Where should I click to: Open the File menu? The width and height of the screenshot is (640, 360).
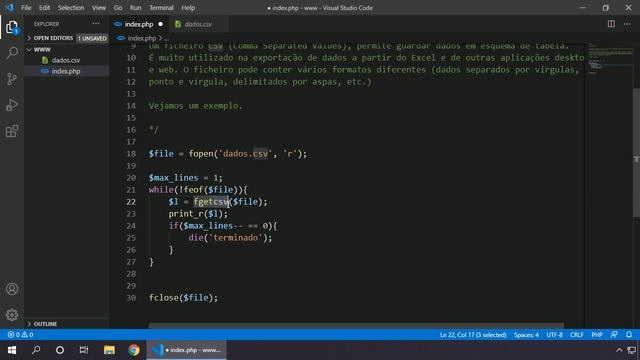(x=26, y=8)
